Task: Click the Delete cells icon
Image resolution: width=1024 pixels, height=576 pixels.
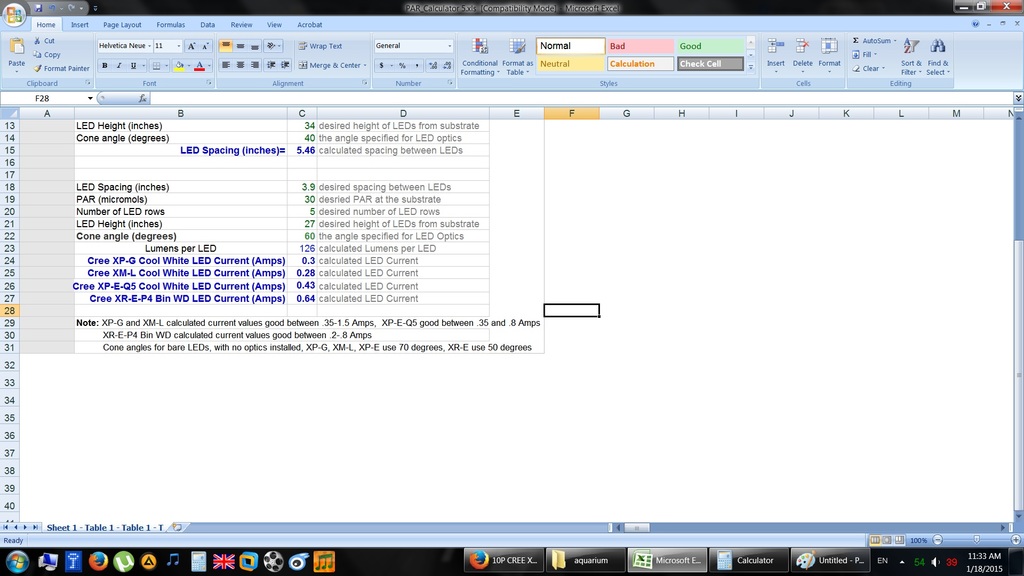Action: pos(802,47)
